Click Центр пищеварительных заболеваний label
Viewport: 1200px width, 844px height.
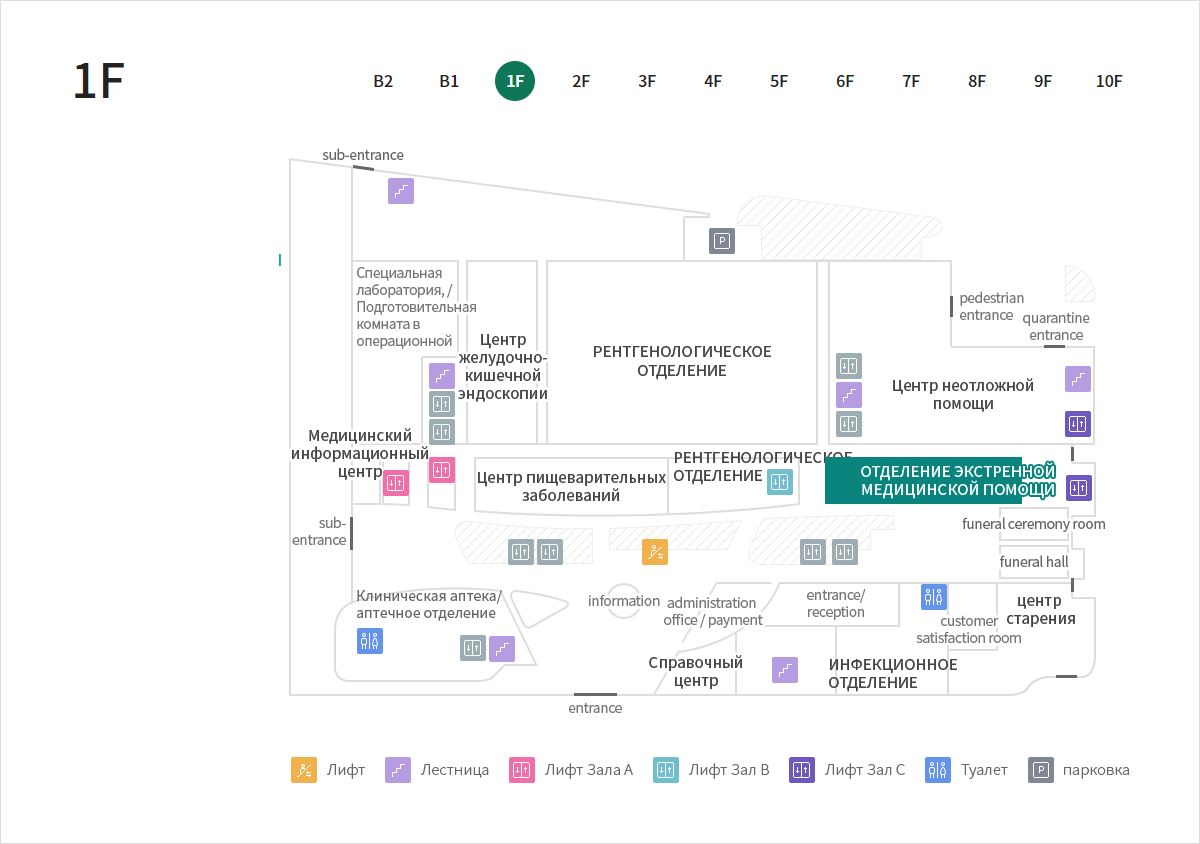click(x=571, y=486)
